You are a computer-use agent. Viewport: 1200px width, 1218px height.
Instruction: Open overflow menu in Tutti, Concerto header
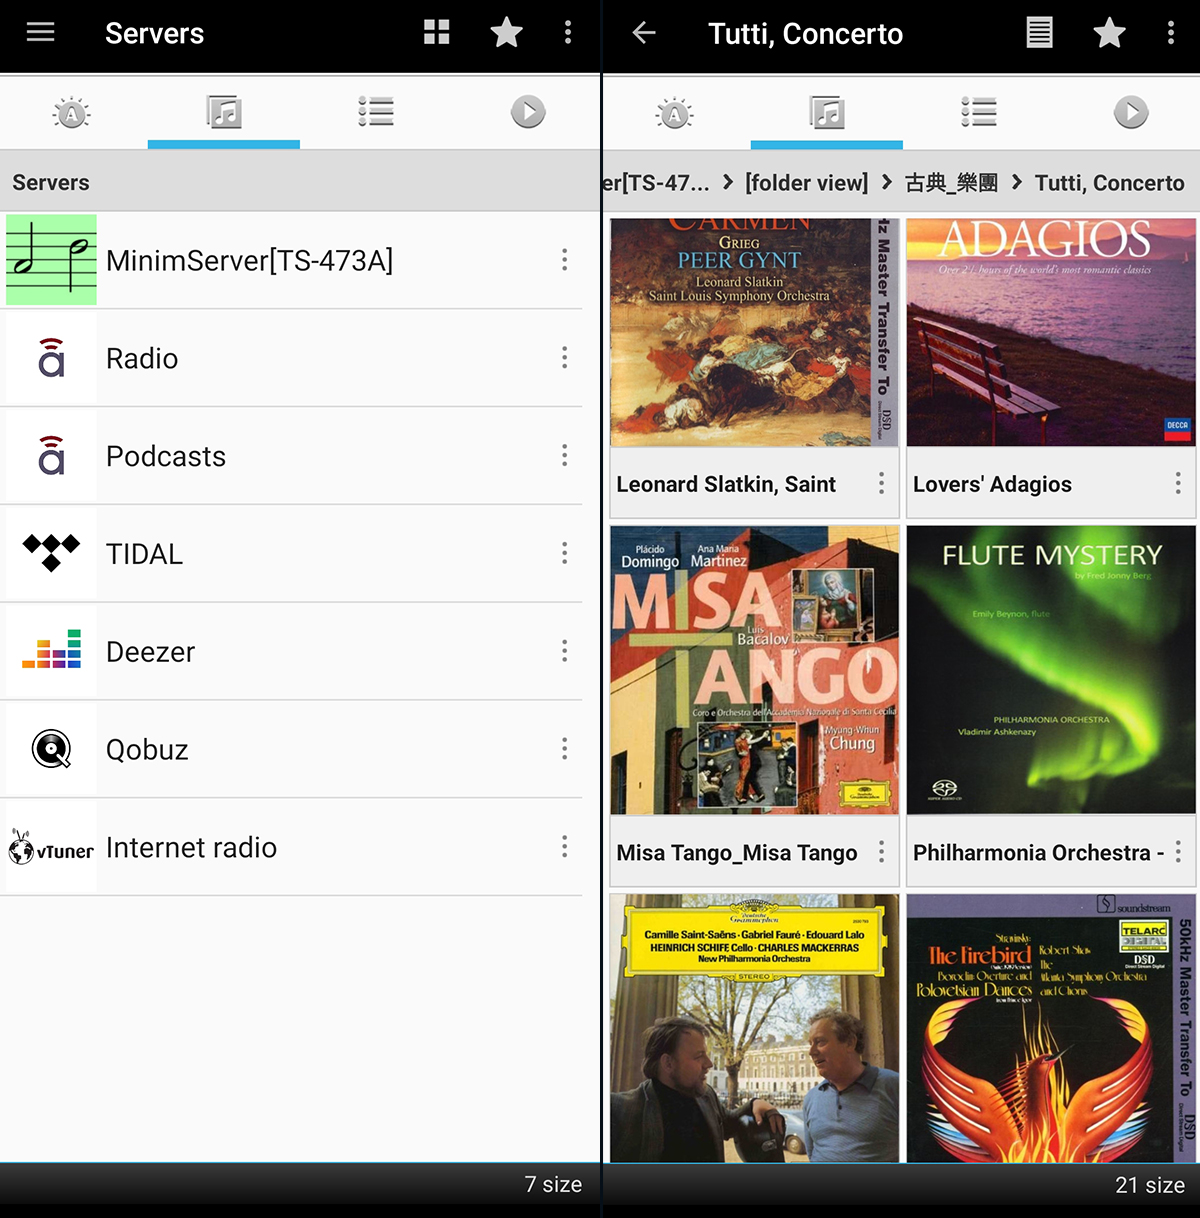1171,33
